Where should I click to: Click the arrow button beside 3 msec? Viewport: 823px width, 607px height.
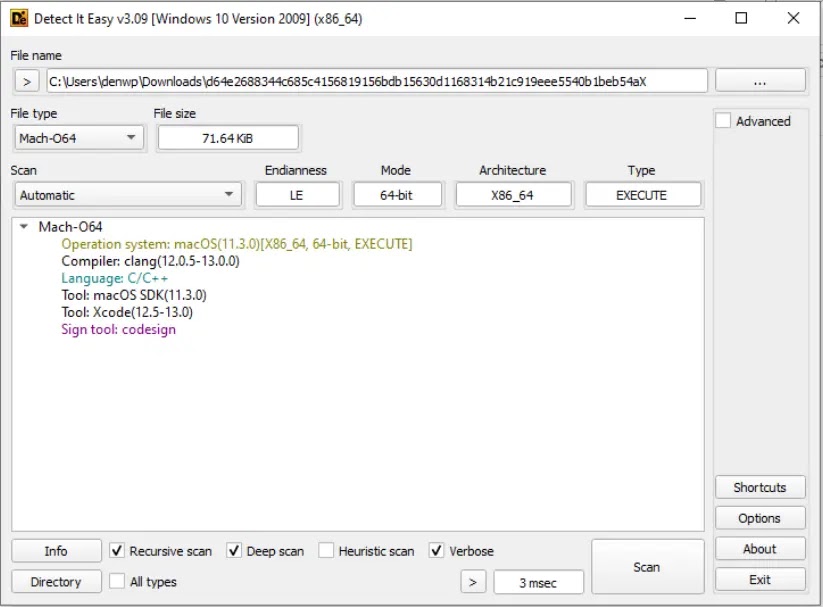473,582
